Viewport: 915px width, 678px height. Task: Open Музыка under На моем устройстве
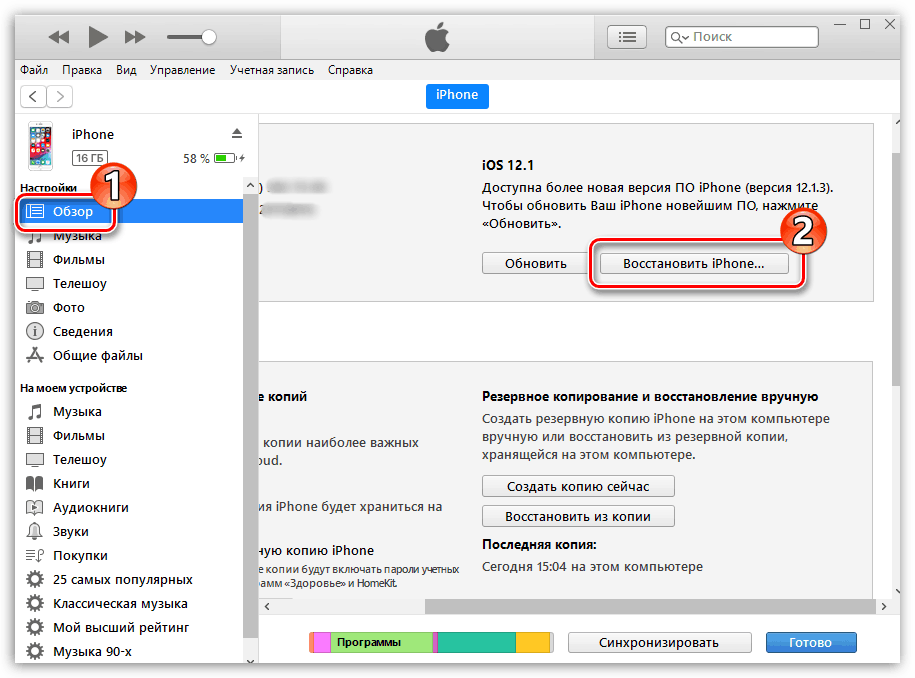click(130, 412)
